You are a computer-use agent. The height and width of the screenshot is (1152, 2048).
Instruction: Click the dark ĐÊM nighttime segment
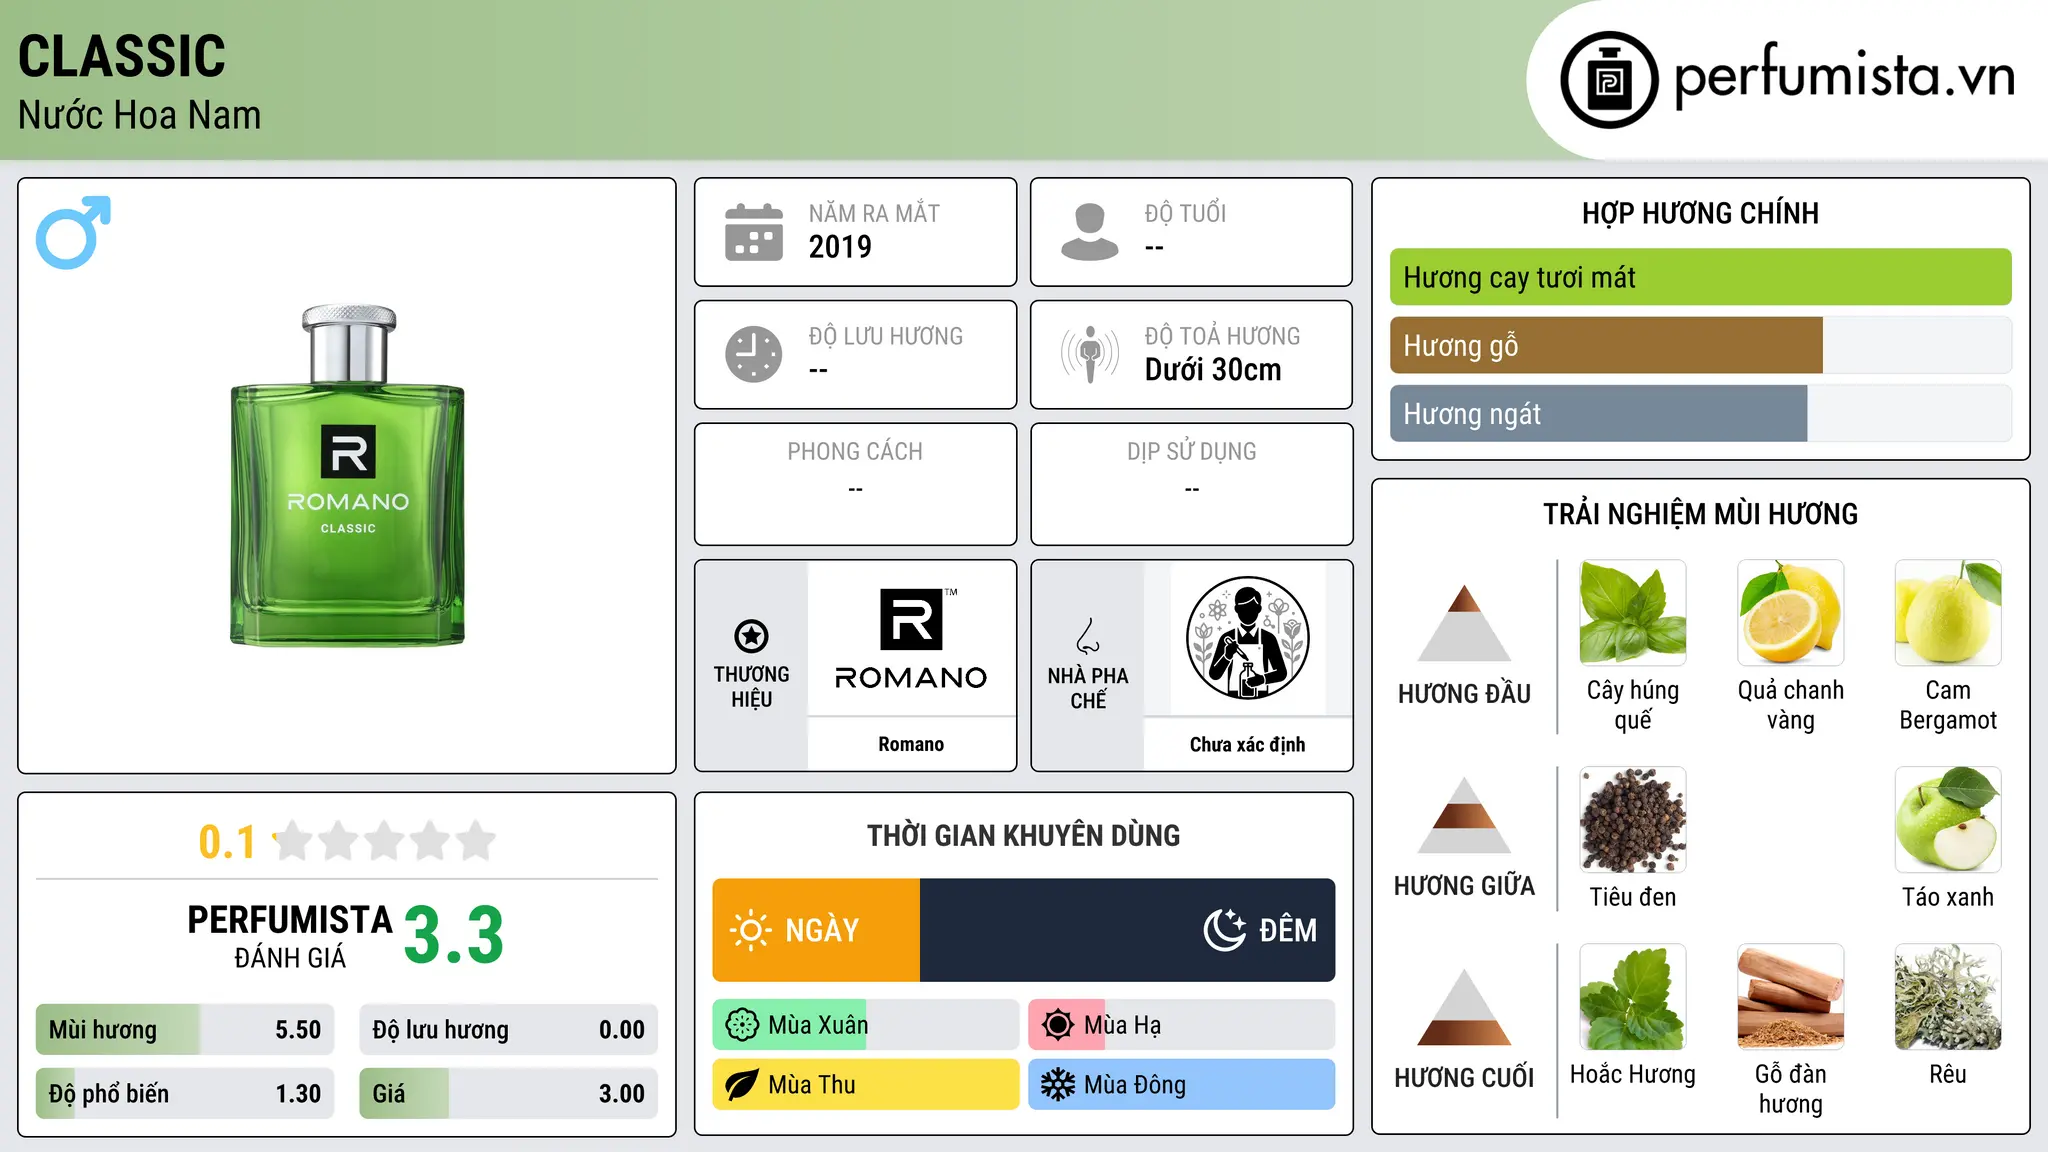click(x=1128, y=930)
